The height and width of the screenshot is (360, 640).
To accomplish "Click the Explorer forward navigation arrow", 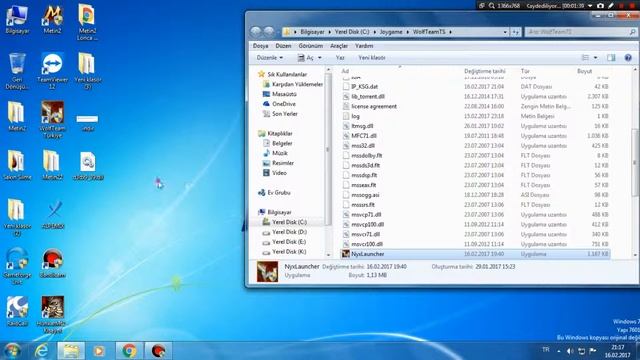I will point(269,31).
